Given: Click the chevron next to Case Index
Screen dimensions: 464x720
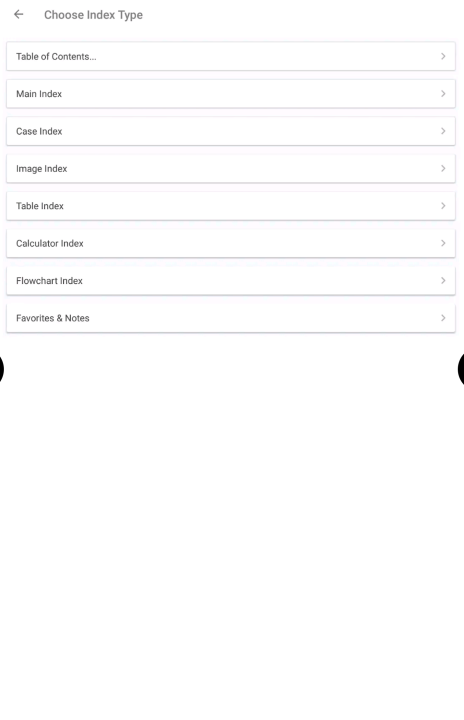Looking at the screenshot, I should tap(443, 131).
